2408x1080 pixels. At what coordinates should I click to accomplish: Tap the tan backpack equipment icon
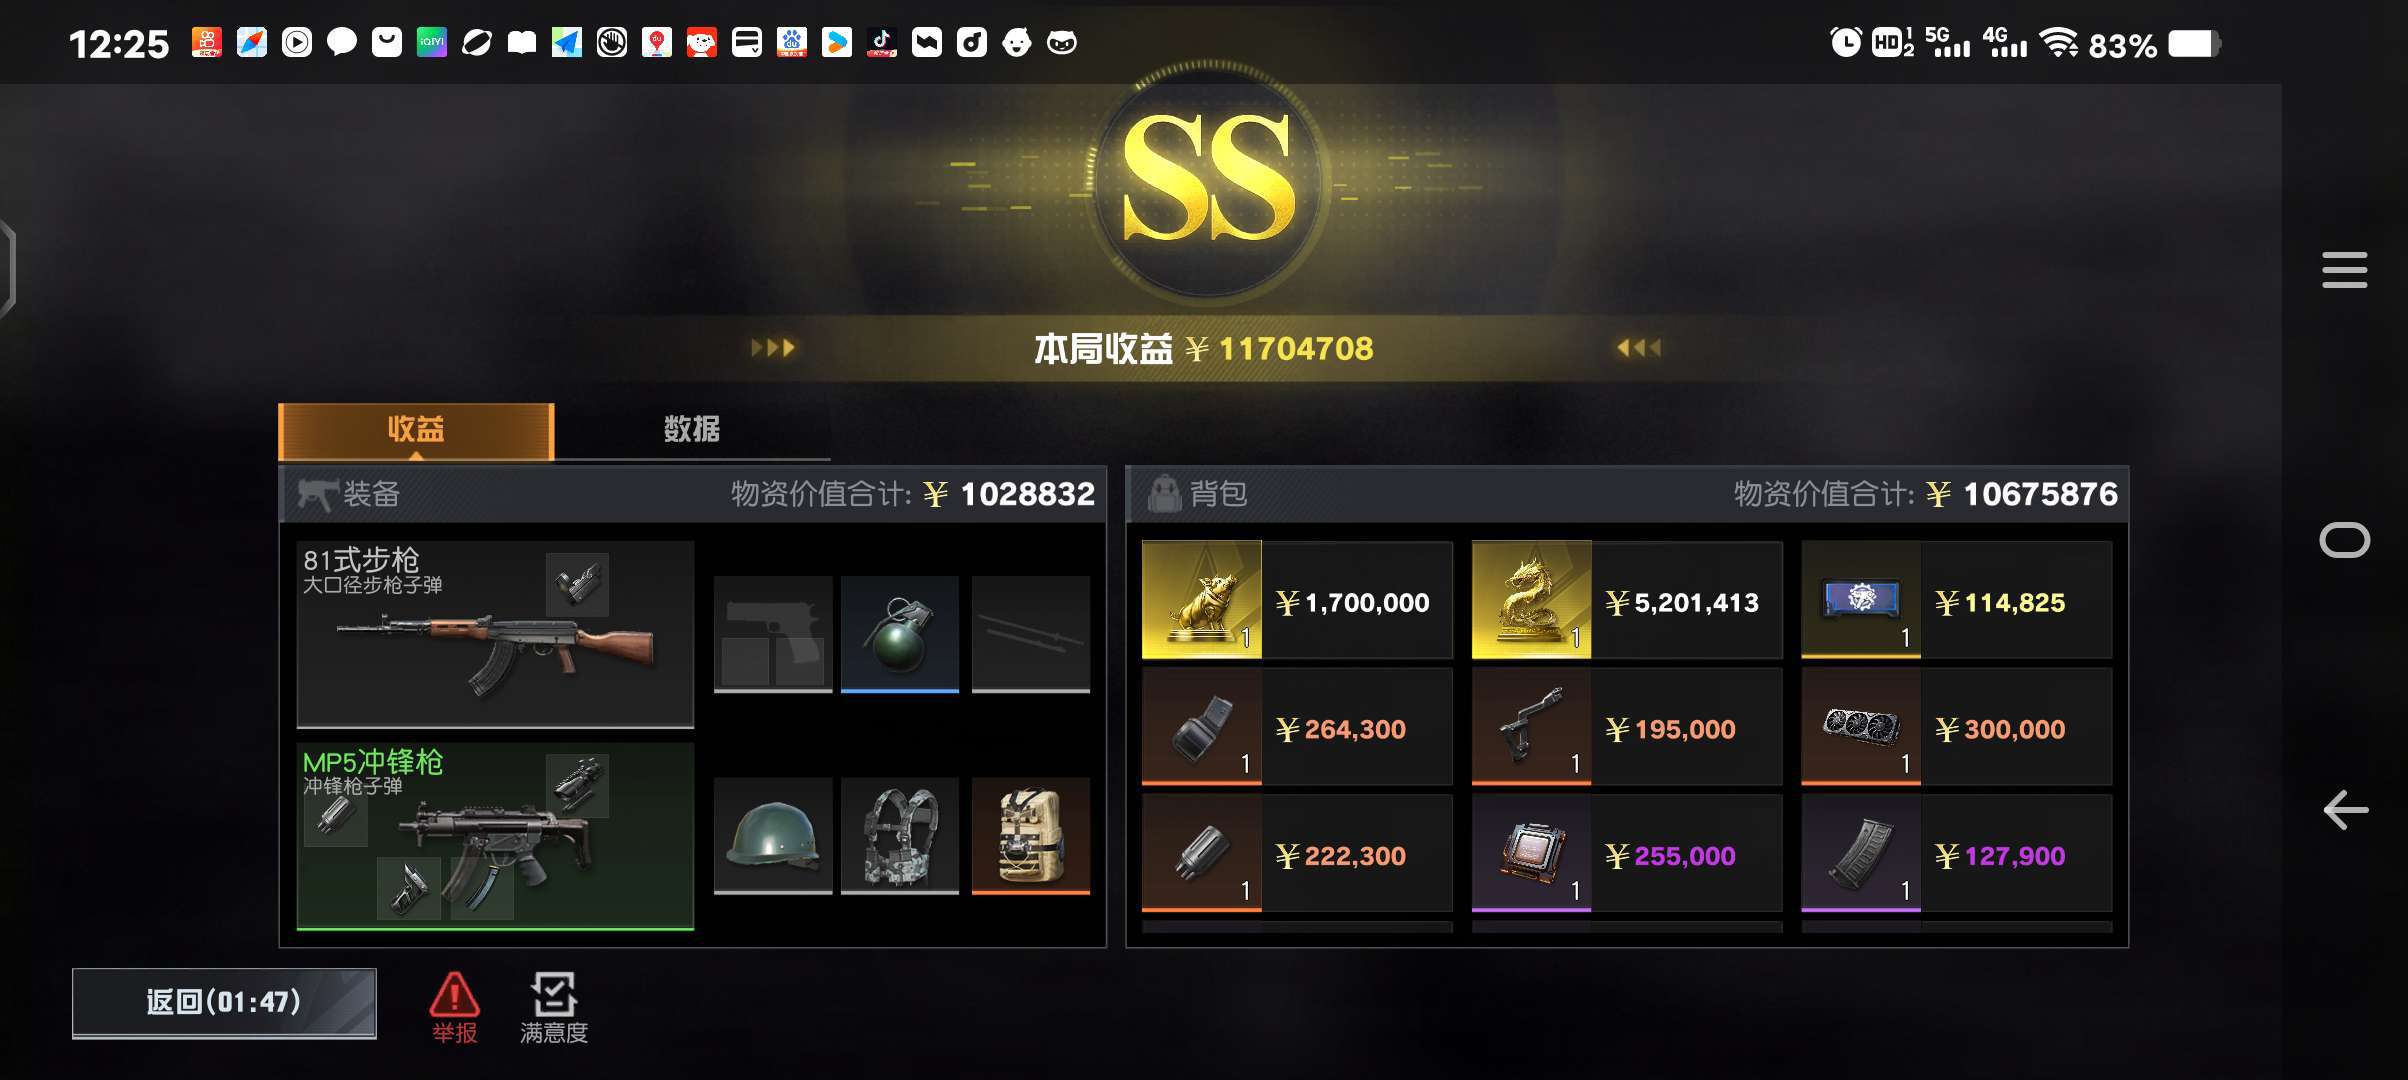click(1031, 836)
